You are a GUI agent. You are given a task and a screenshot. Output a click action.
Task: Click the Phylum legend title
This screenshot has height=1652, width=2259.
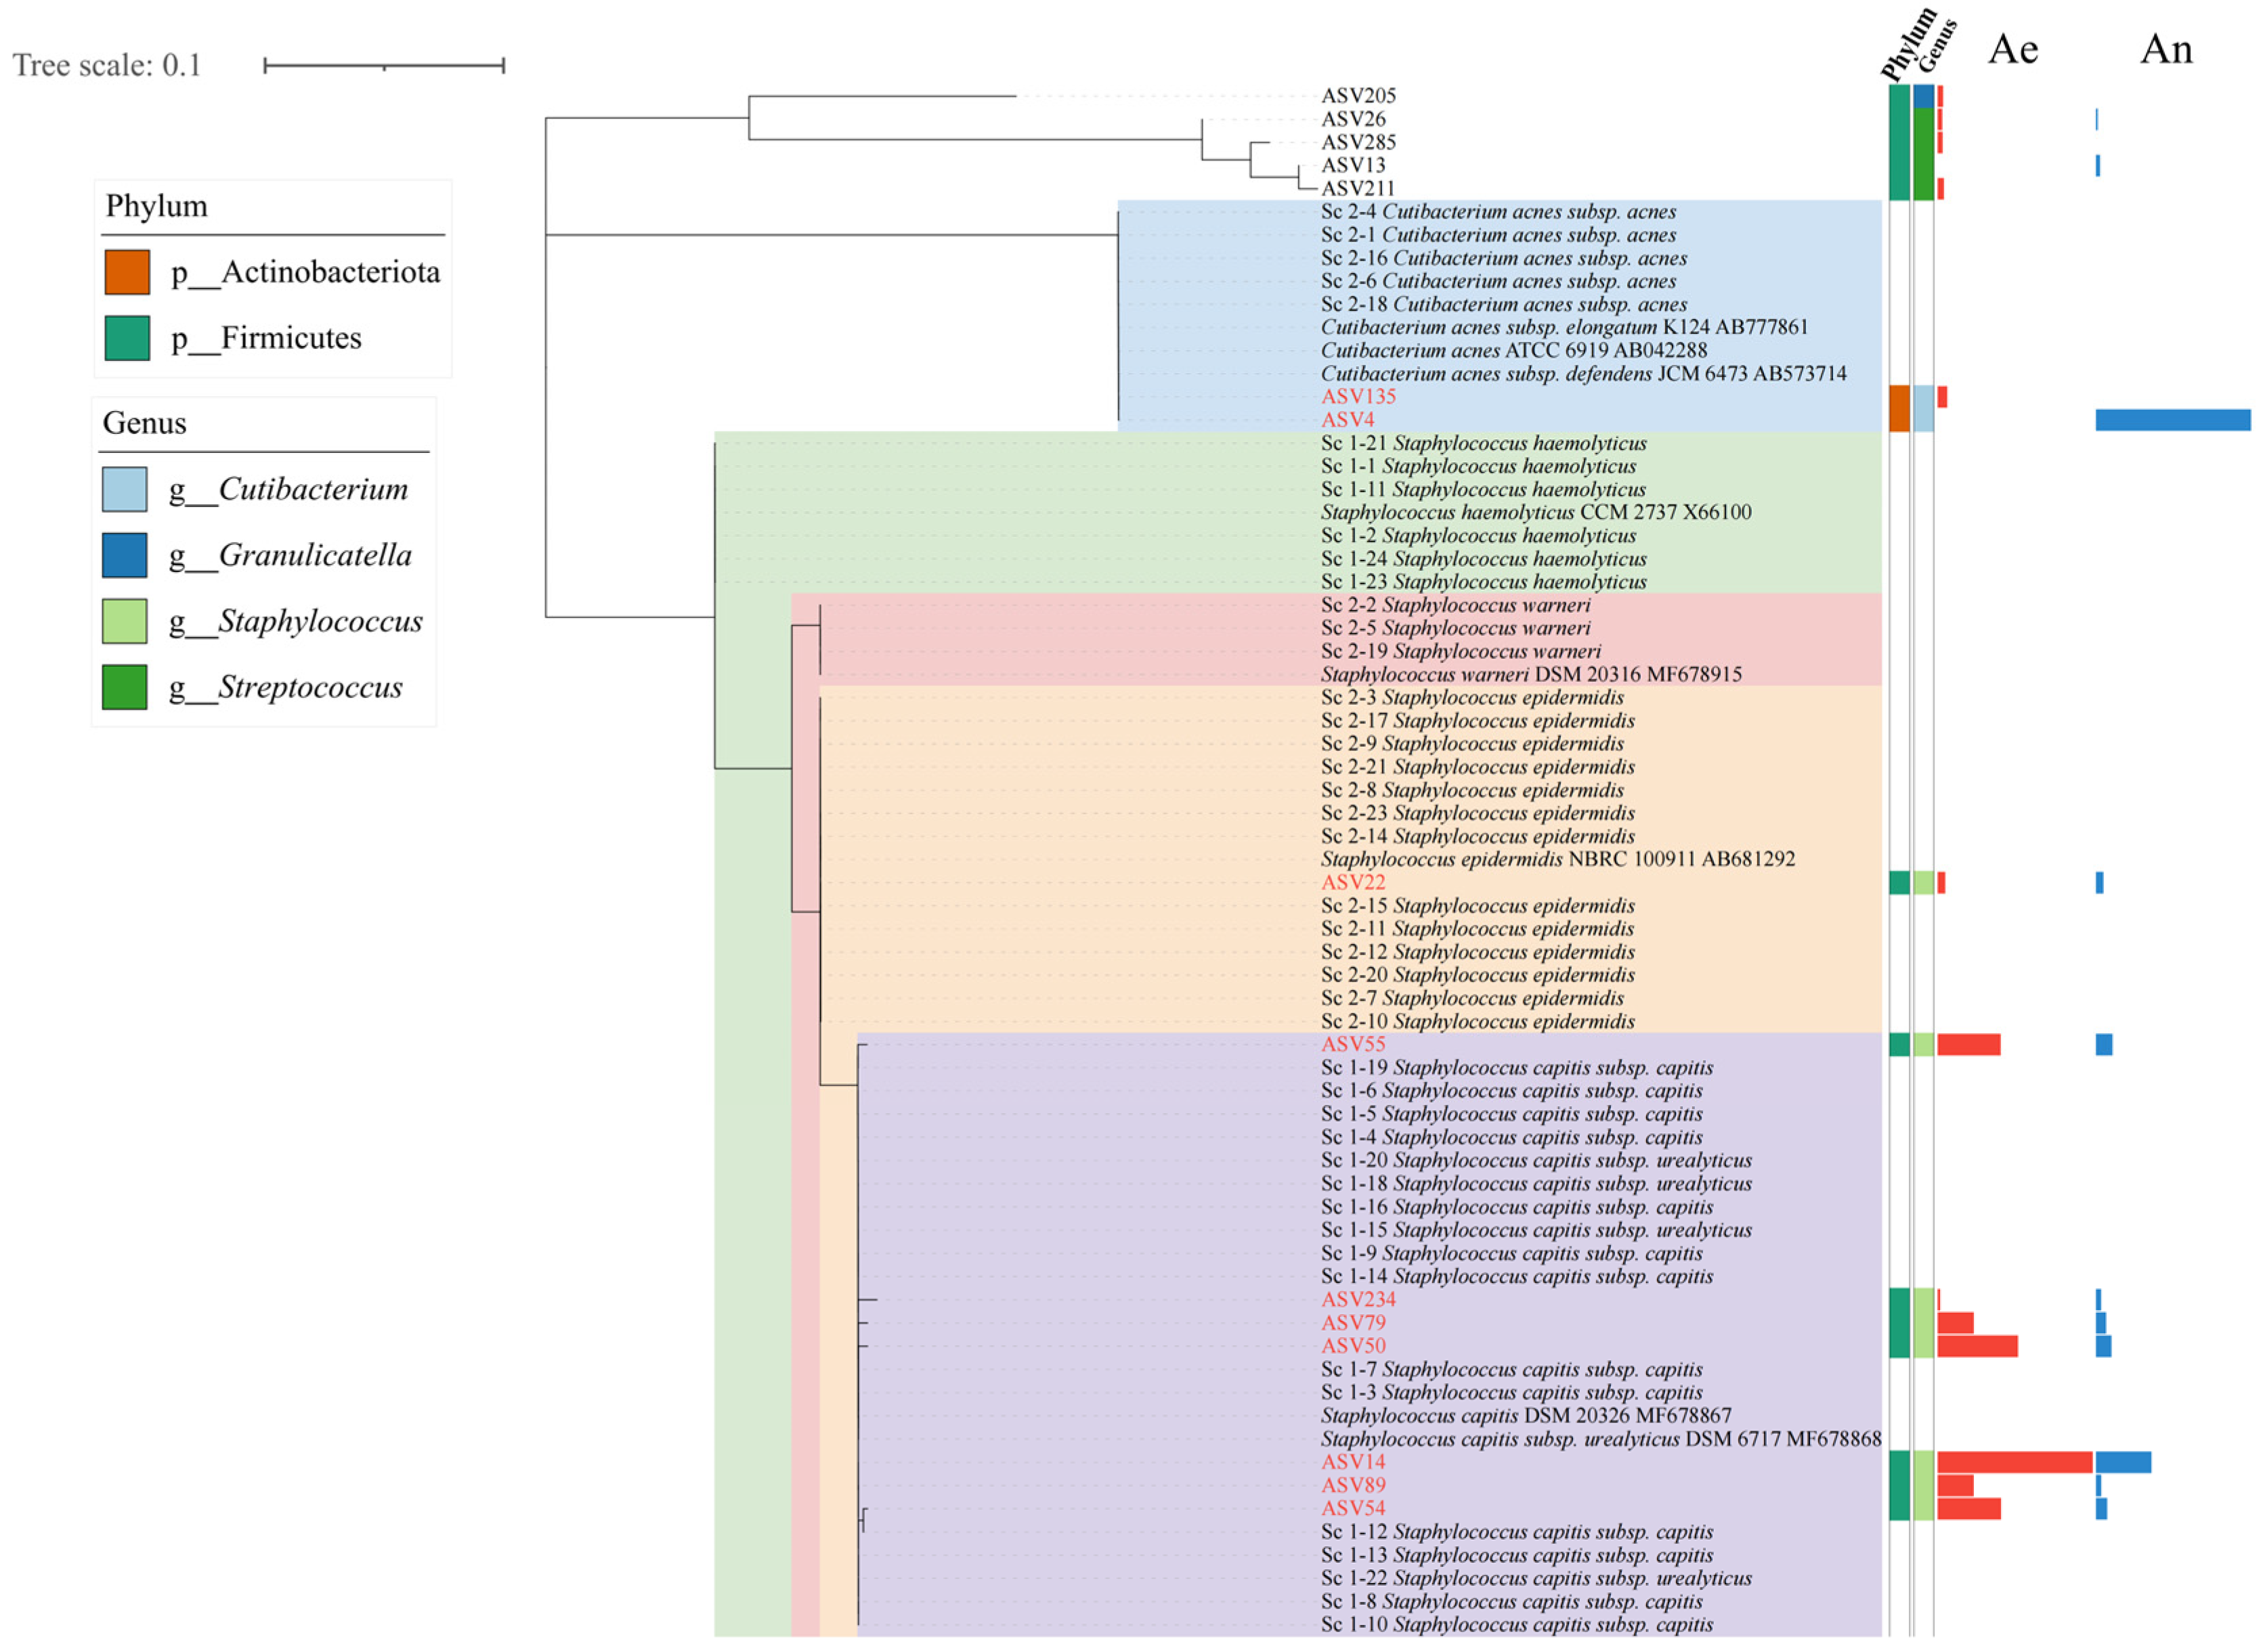pyautogui.click(x=157, y=206)
